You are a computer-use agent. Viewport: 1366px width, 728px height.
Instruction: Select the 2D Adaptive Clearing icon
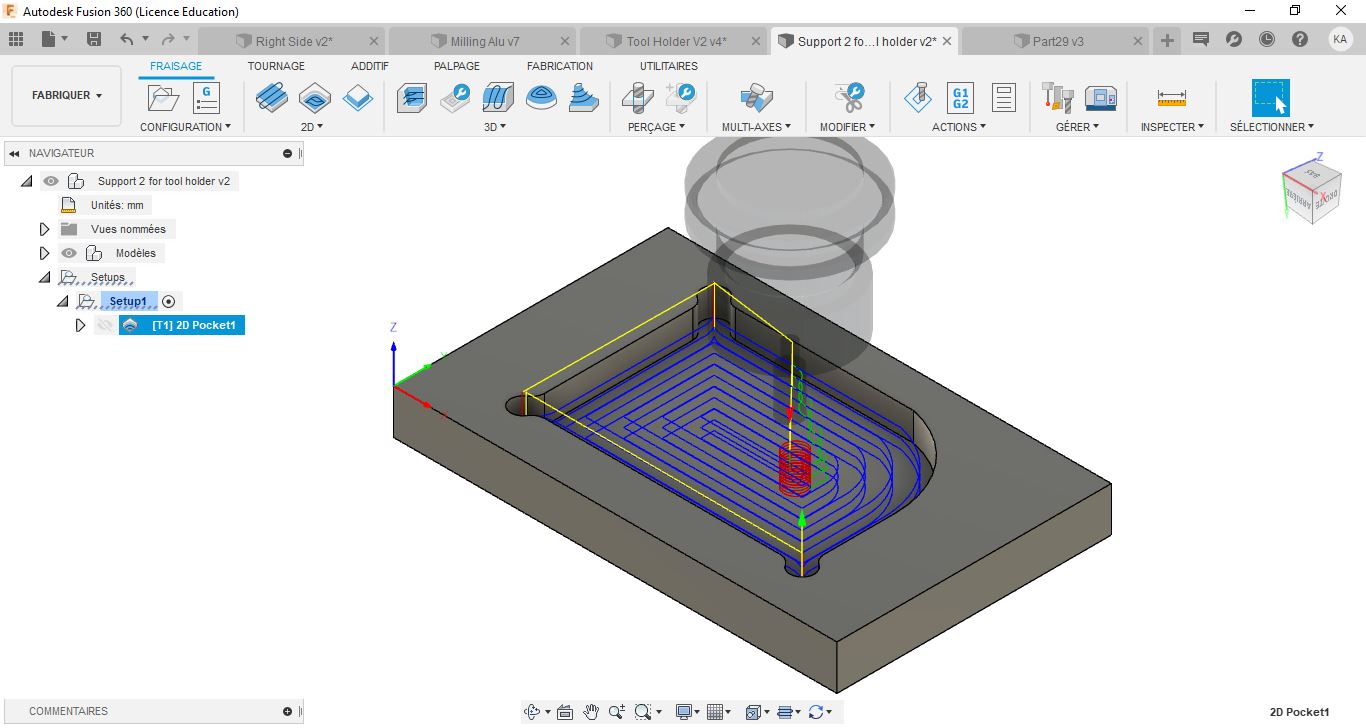click(x=271, y=98)
